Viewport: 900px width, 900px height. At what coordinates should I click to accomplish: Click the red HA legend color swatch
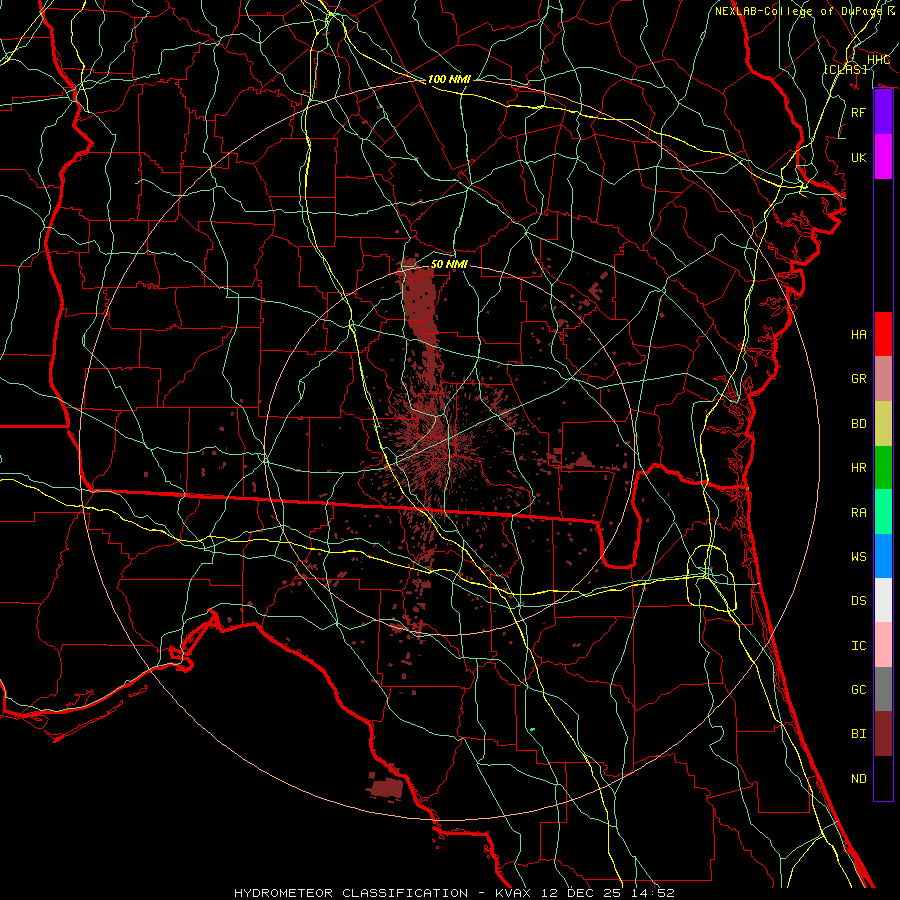[883, 334]
